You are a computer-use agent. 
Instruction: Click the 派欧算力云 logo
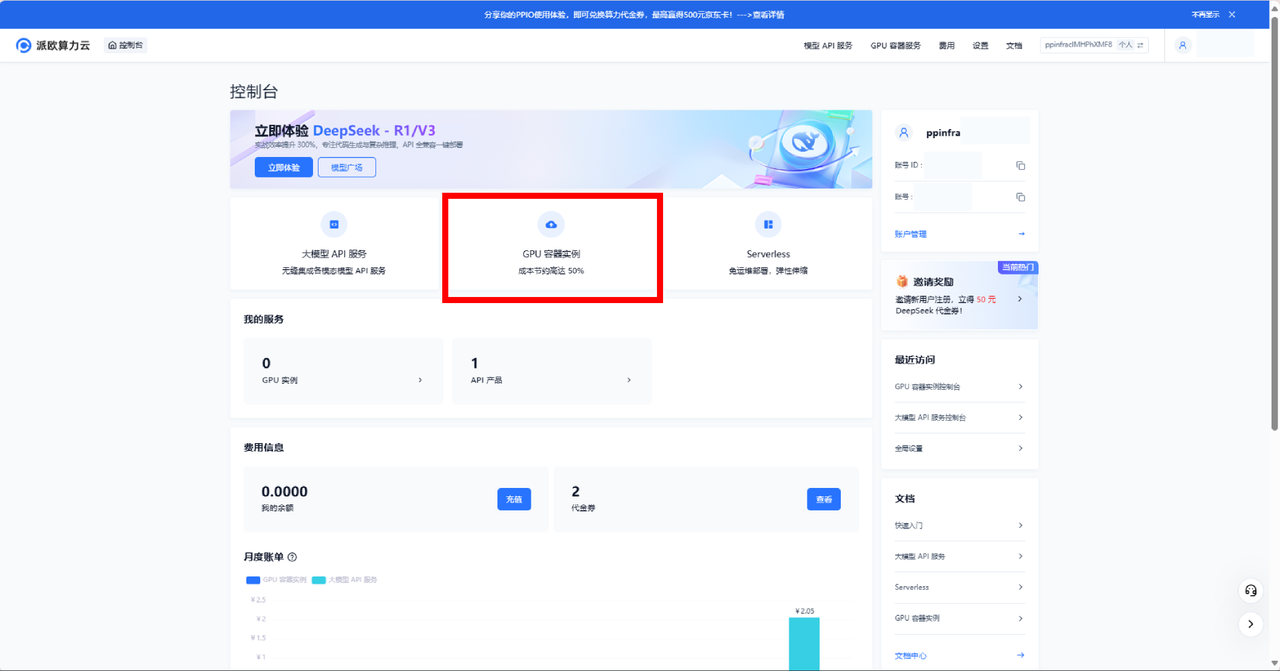[x=53, y=45]
